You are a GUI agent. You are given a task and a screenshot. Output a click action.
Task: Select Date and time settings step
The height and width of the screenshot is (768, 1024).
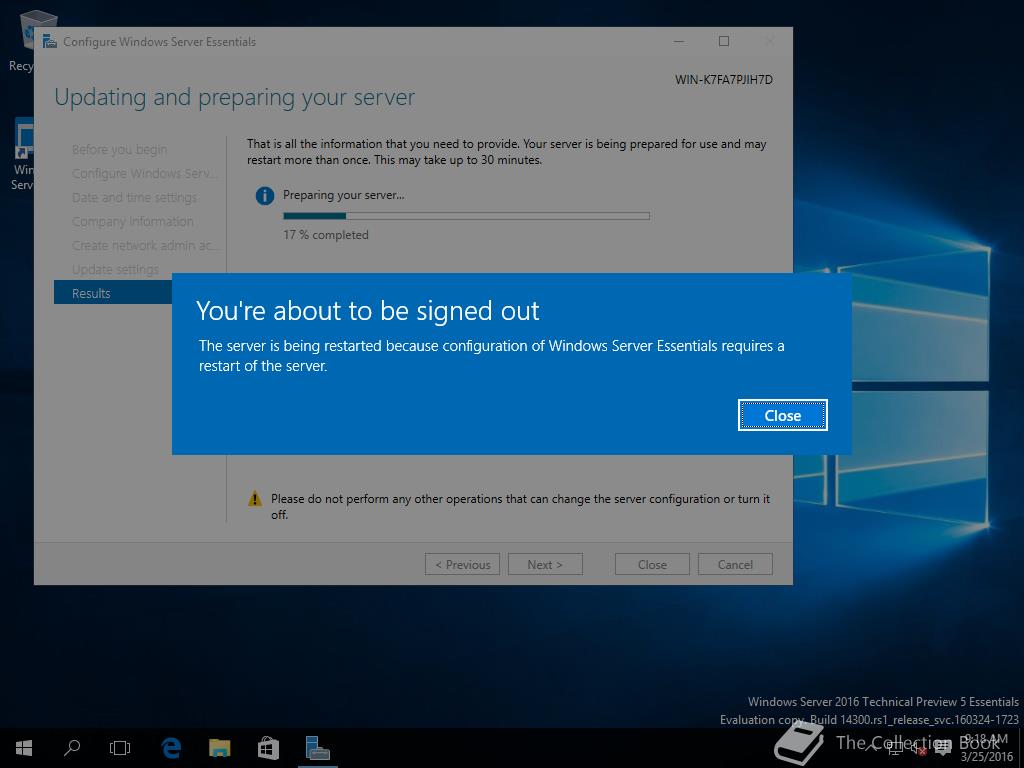pyautogui.click(x=135, y=197)
